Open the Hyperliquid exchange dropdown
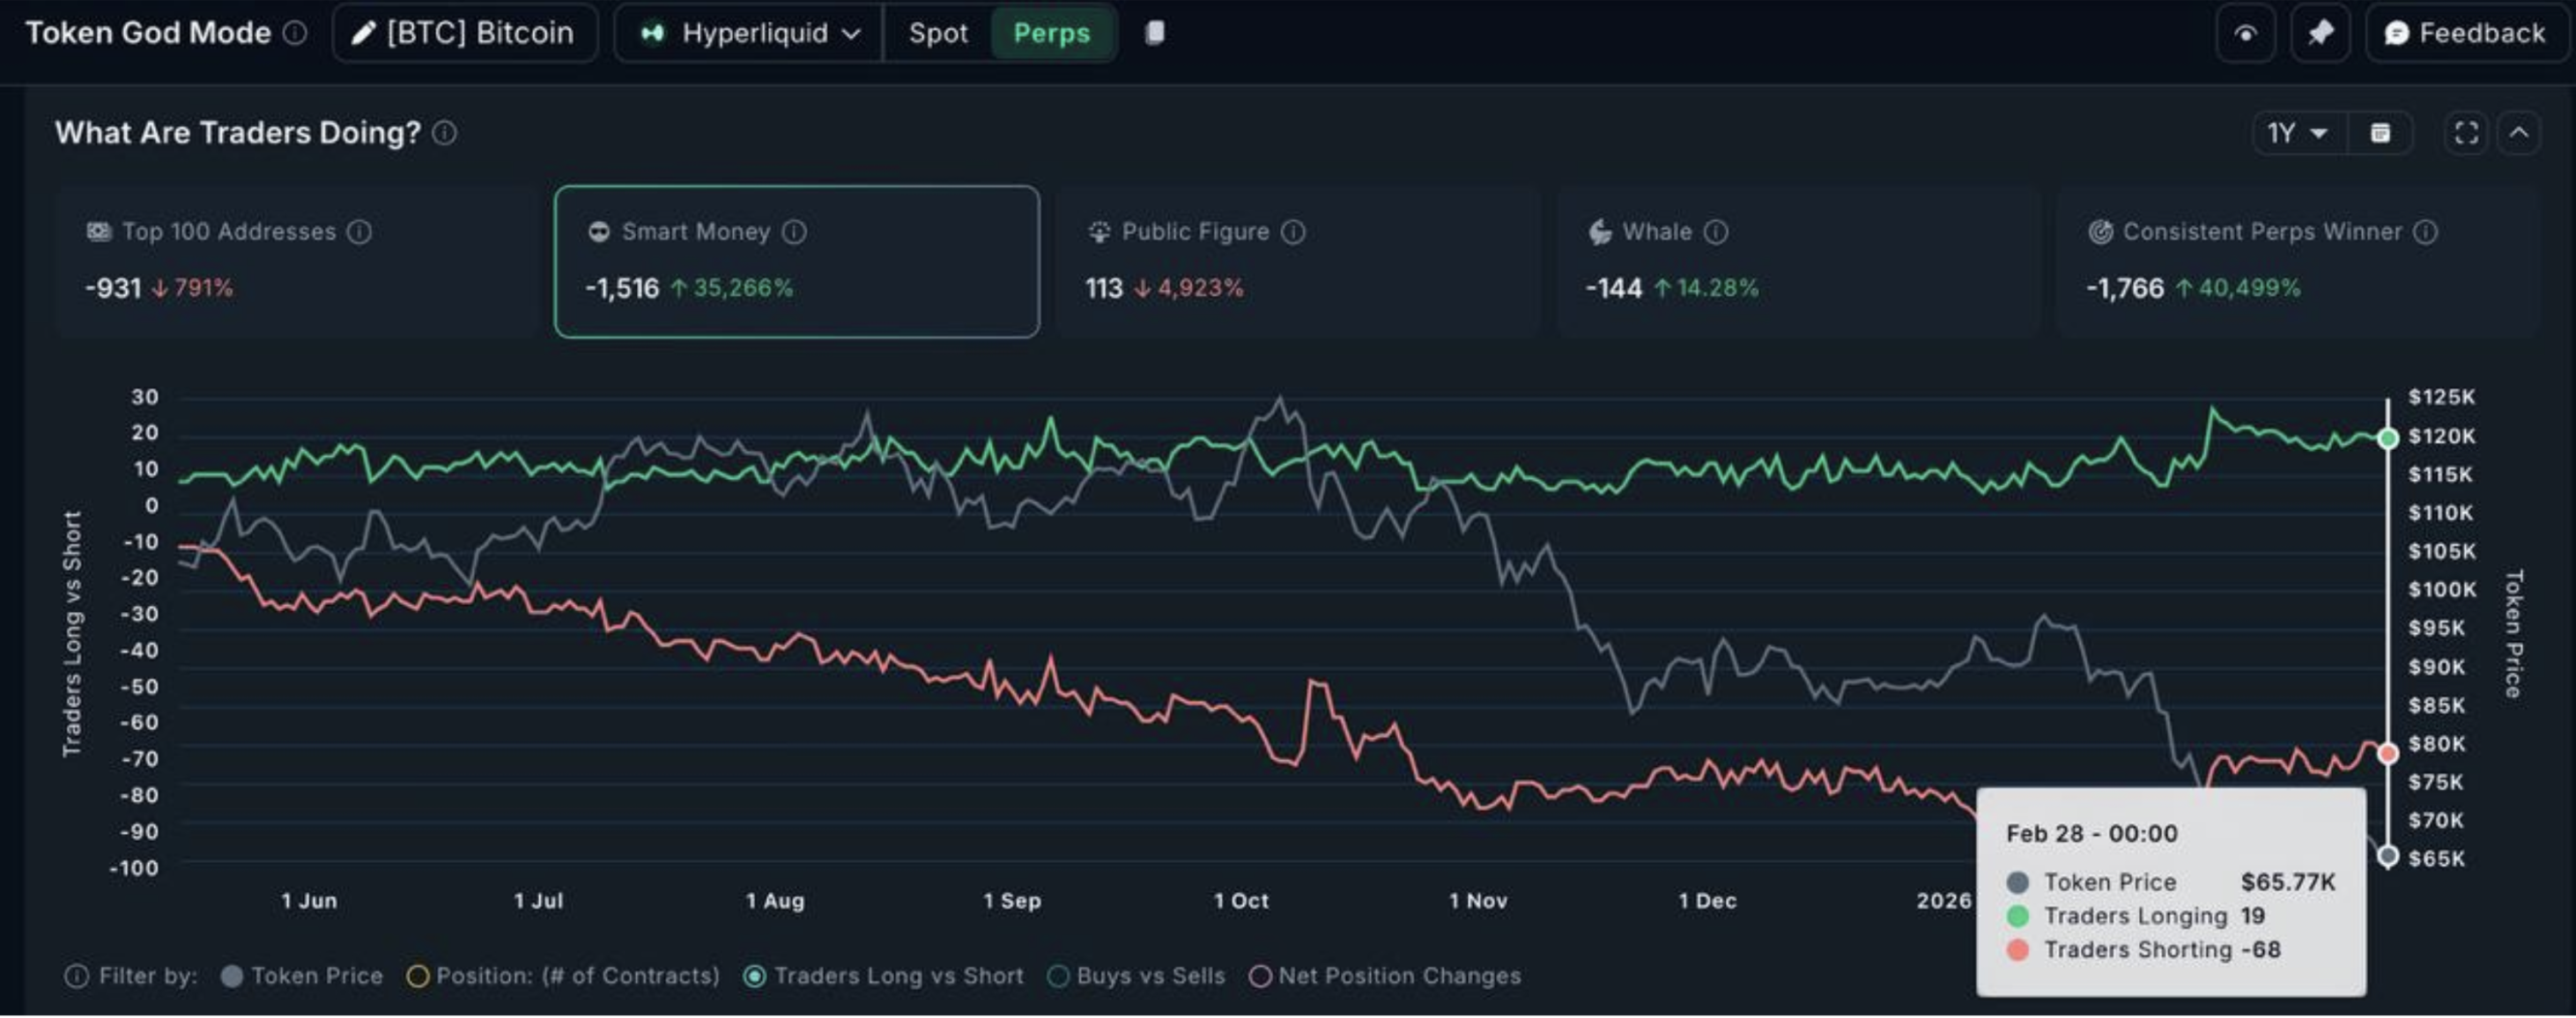This screenshot has height=1018, width=2576. tap(750, 33)
